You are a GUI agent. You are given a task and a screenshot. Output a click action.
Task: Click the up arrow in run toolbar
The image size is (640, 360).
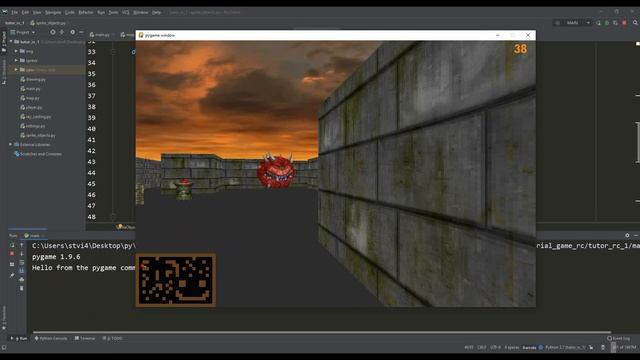[22, 245]
